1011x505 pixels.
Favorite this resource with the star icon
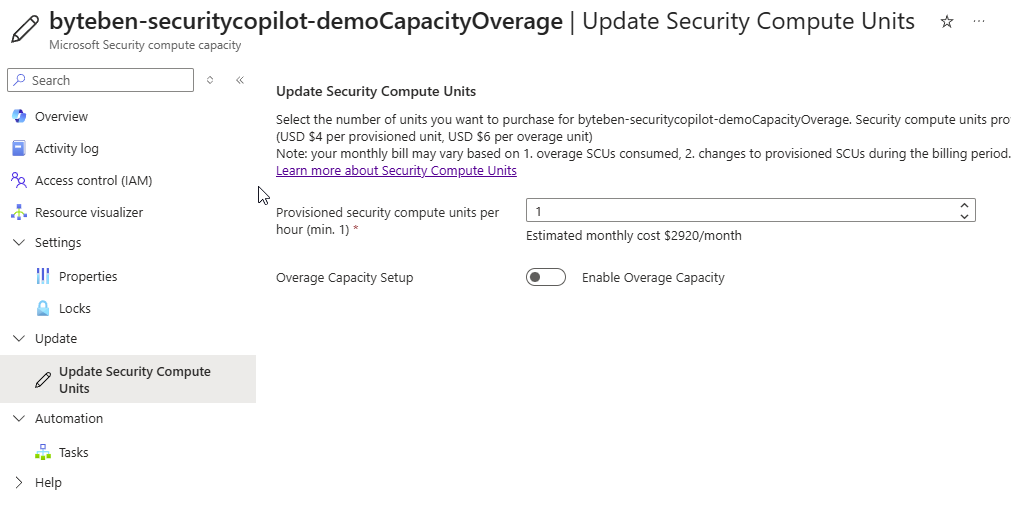coord(947,22)
